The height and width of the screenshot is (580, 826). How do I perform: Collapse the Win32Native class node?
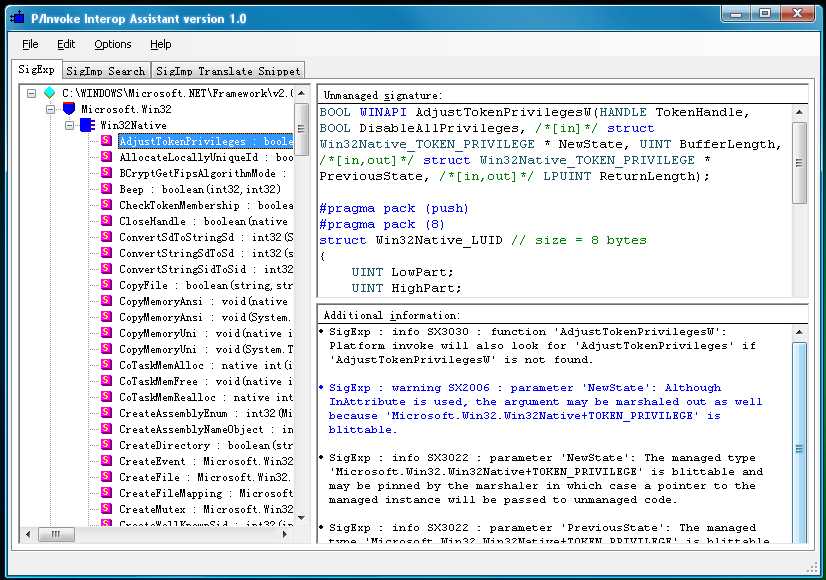coord(70,125)
